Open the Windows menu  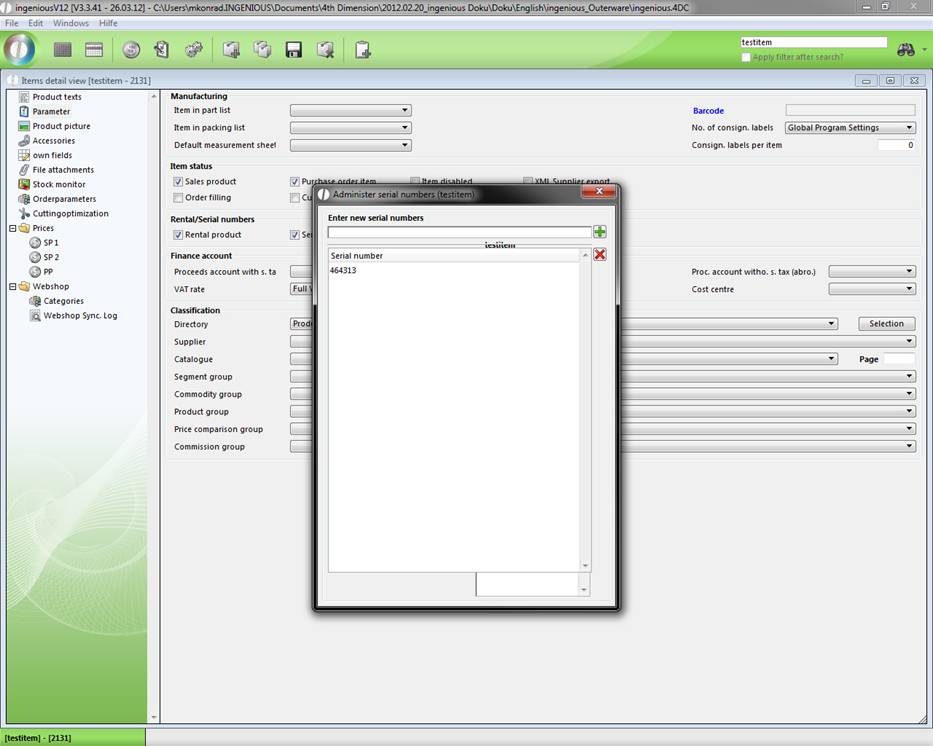70,23
